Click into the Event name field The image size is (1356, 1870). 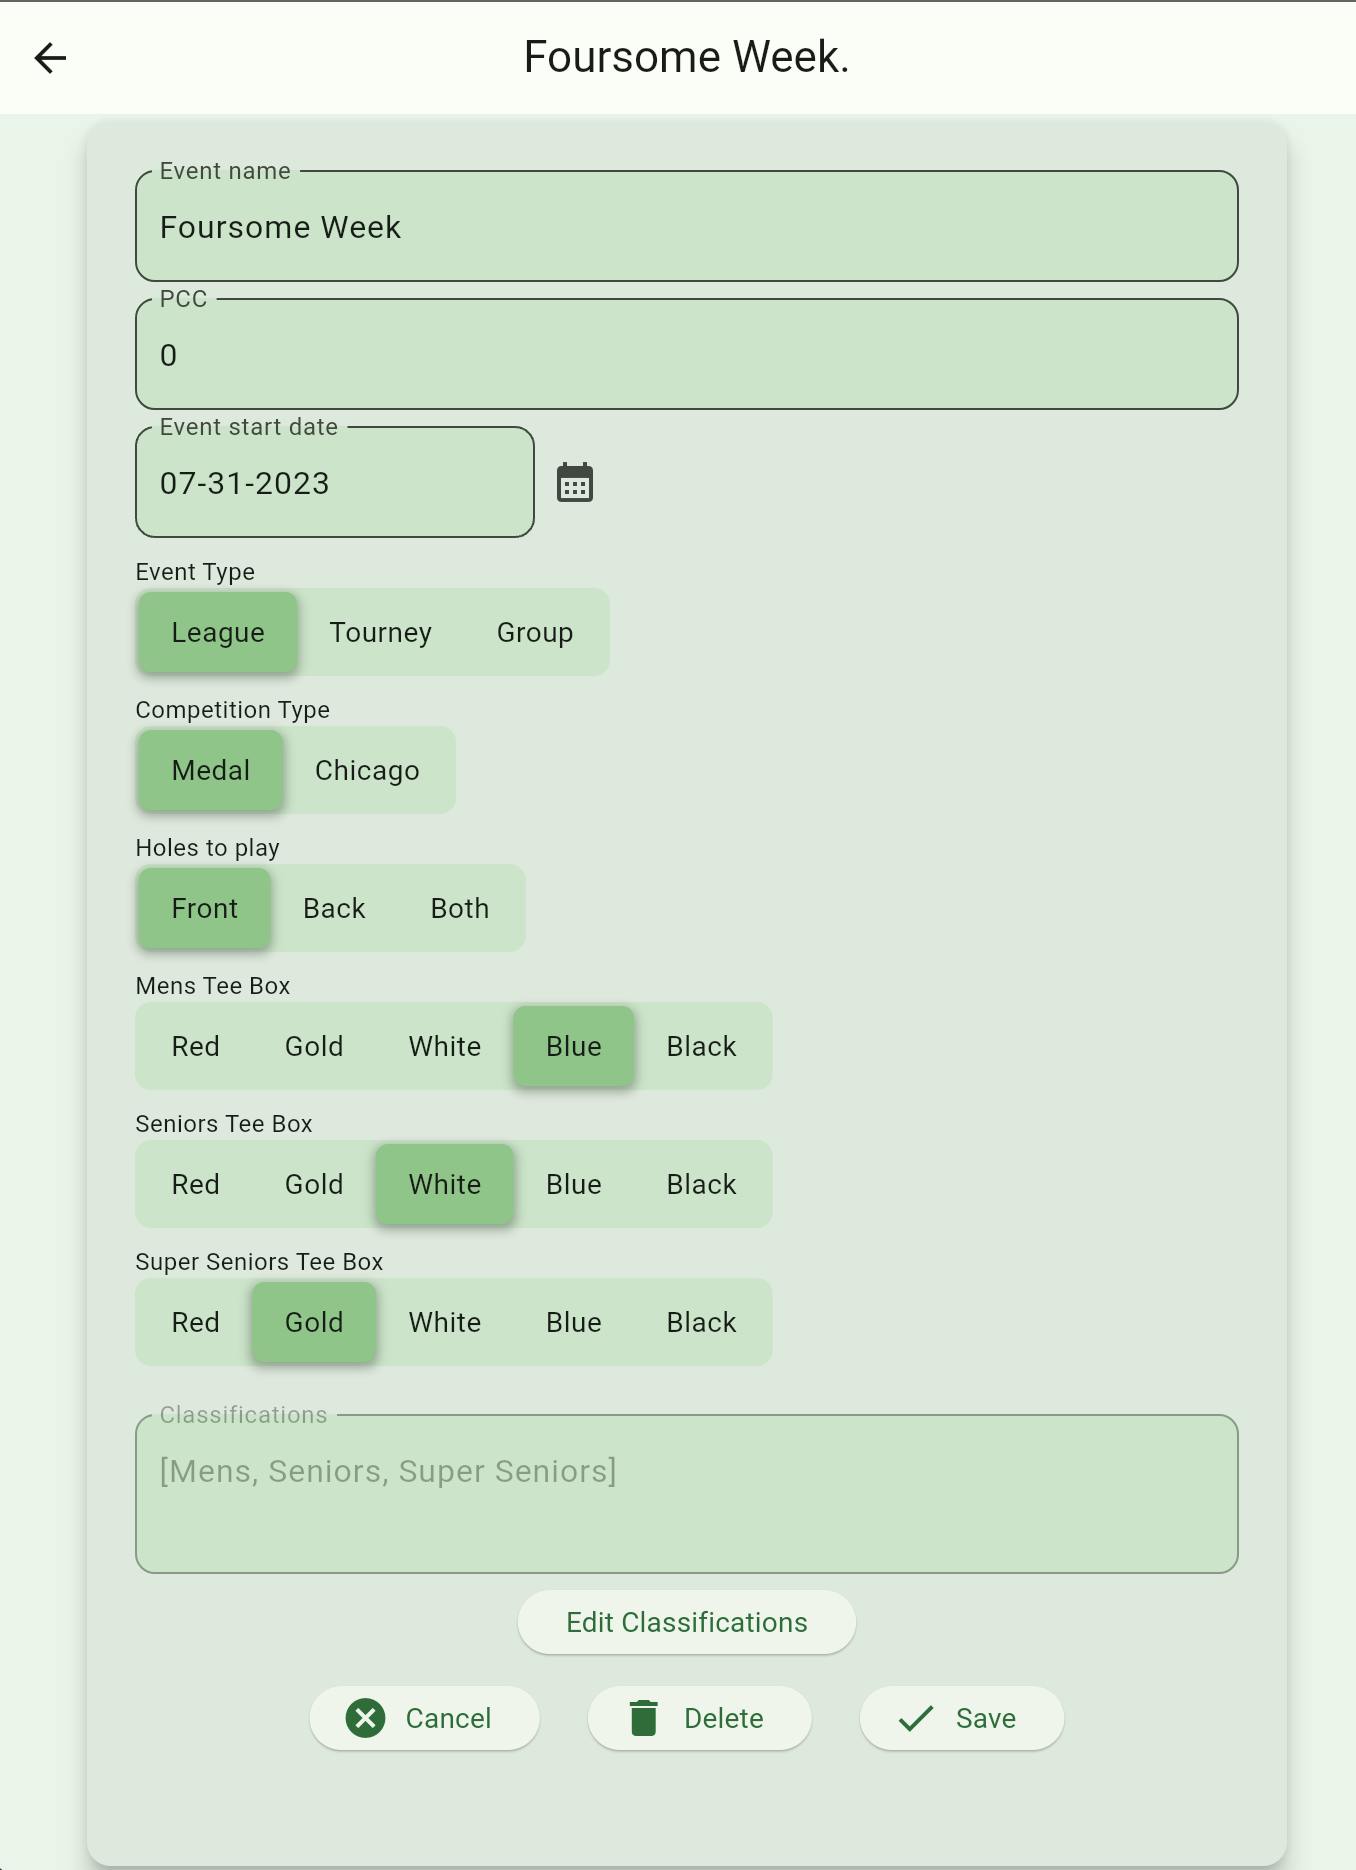coord(687,226)
